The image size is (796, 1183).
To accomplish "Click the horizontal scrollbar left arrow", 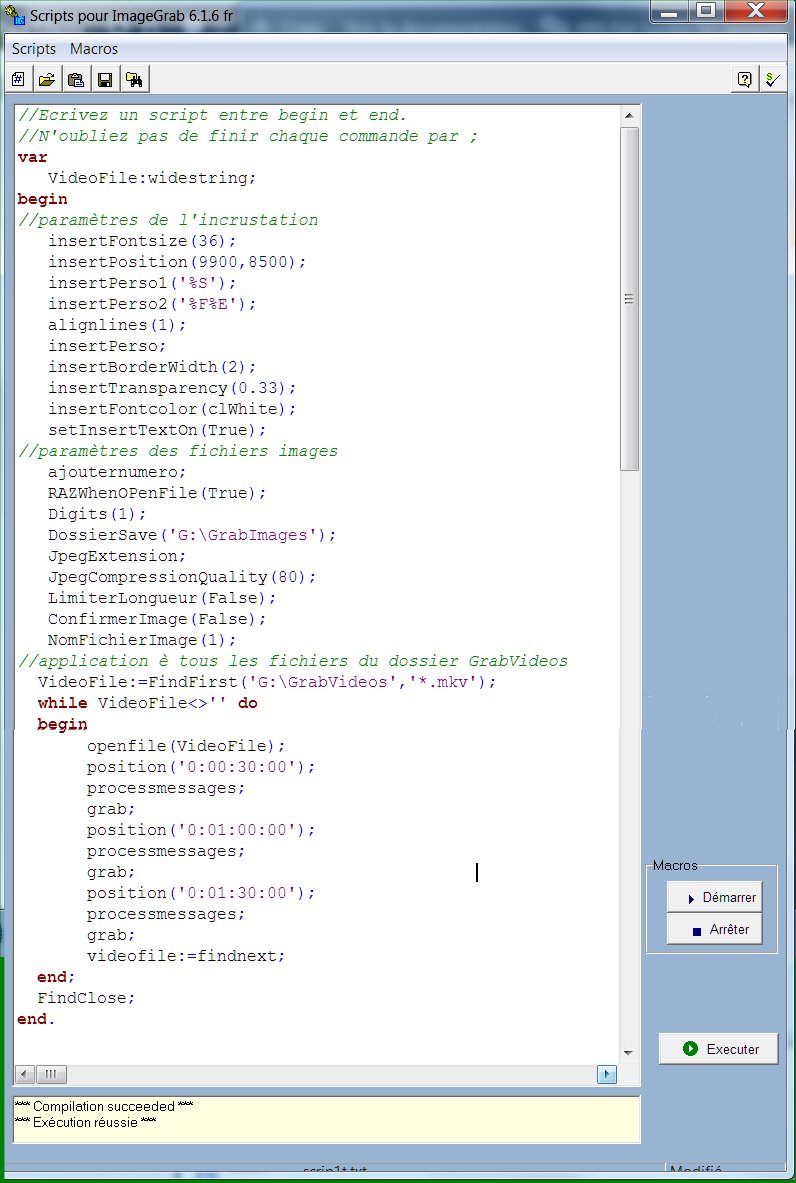I will pyautogui.click(x=24, y=1074).
